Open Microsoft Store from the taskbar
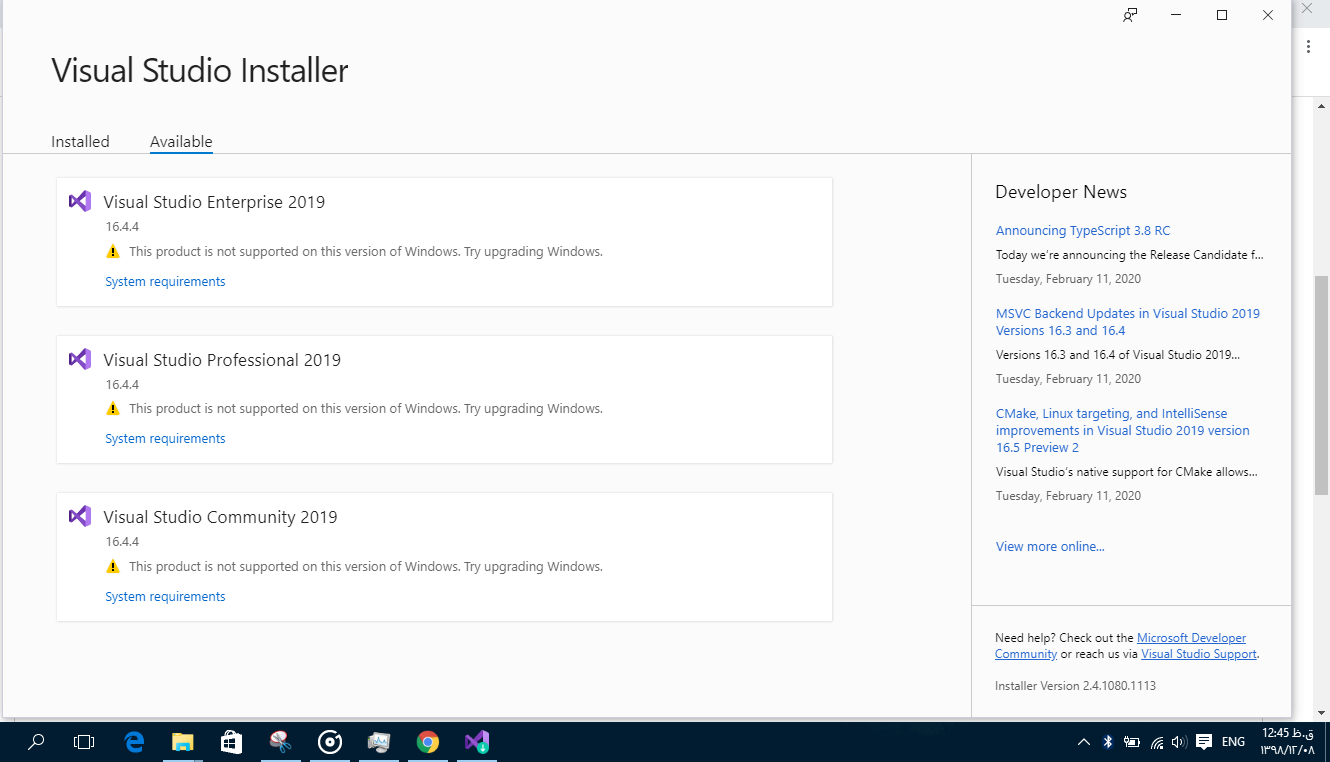This screenshot has width=1330, height=762. [x=231, y=742]
